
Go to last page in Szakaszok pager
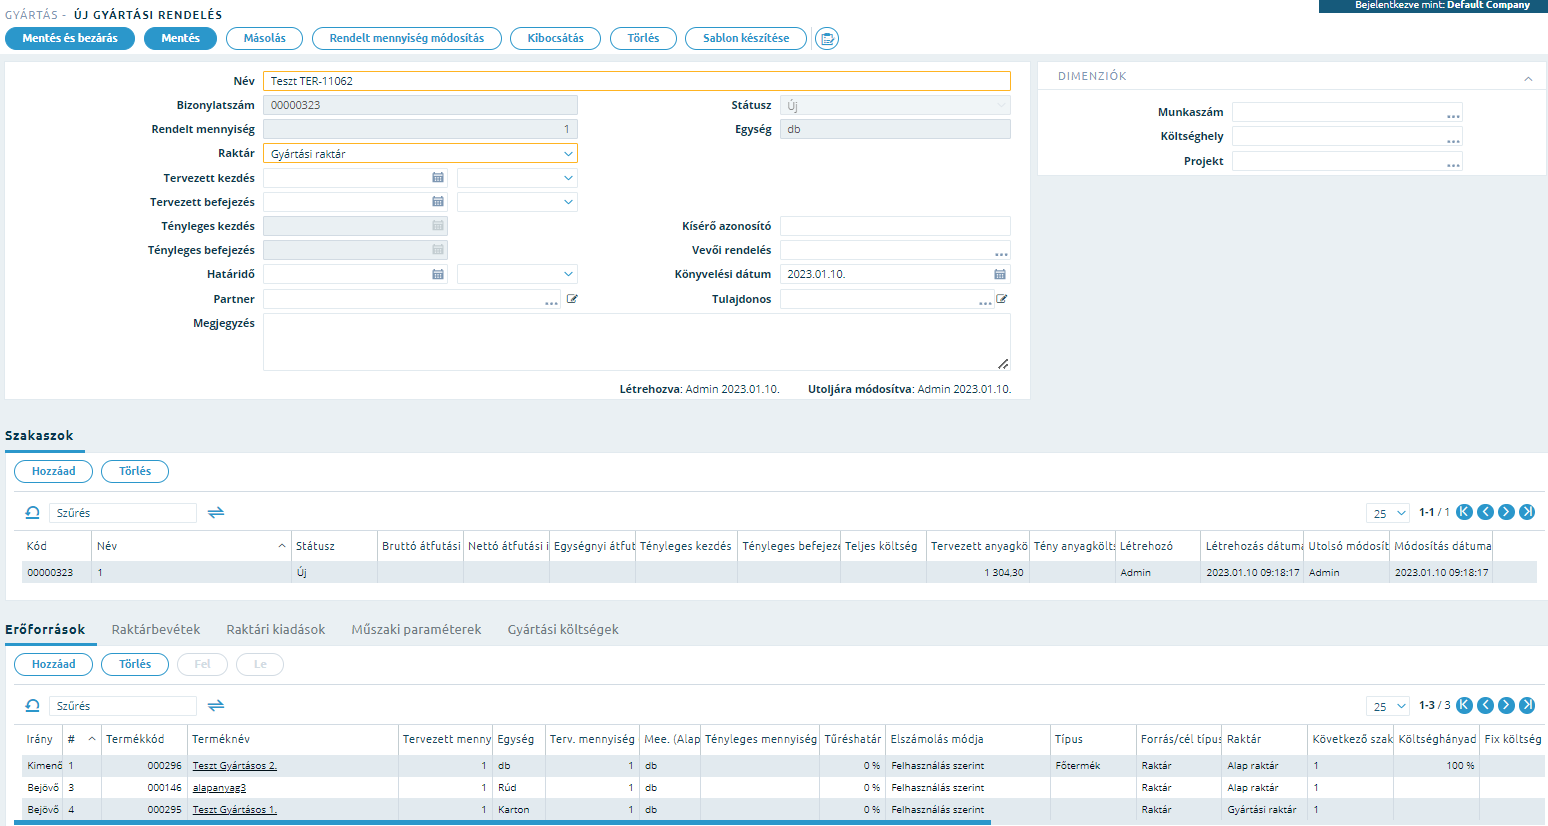1527,512
